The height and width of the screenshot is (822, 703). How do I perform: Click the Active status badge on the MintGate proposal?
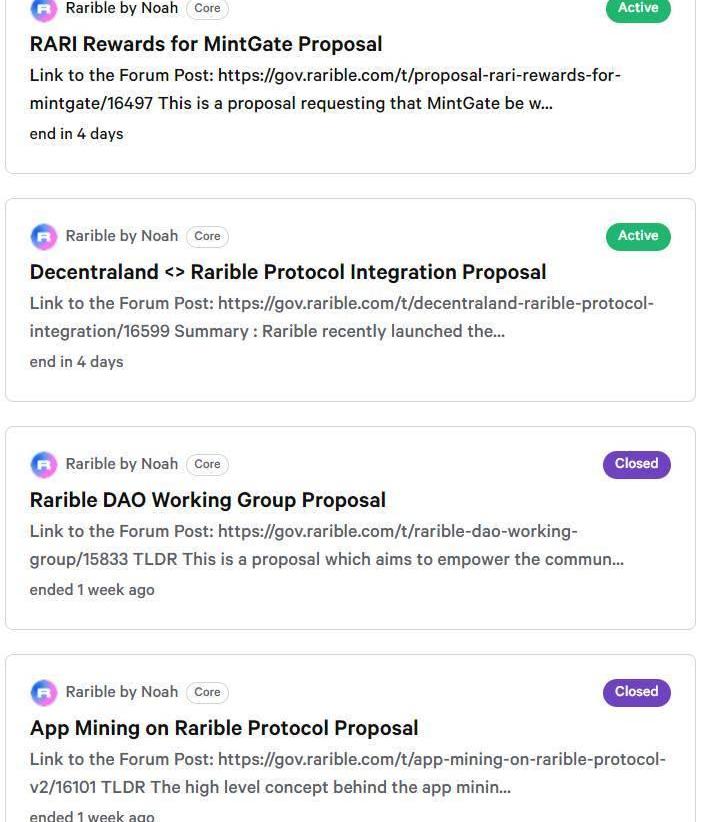tap(638, 9)
